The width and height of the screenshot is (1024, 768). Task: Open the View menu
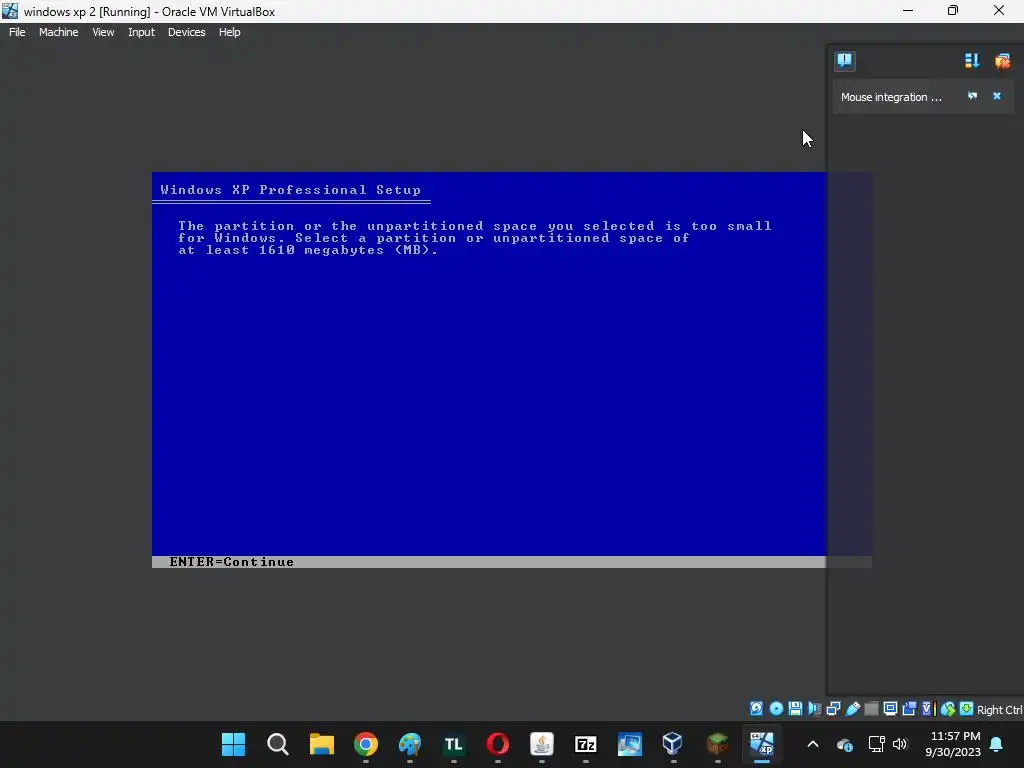[x=103, y=32]
